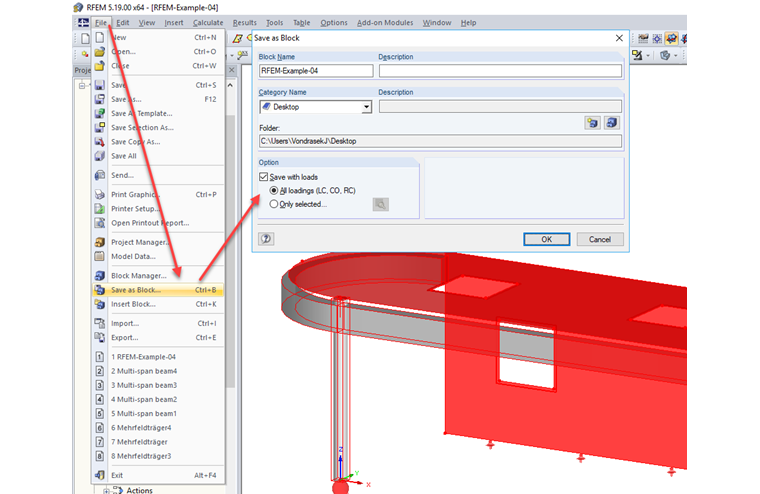Image resolution: width=760 pixels, height=494 pixels.
Task: Click the Insert Block icon
Action: click(100, 304)
